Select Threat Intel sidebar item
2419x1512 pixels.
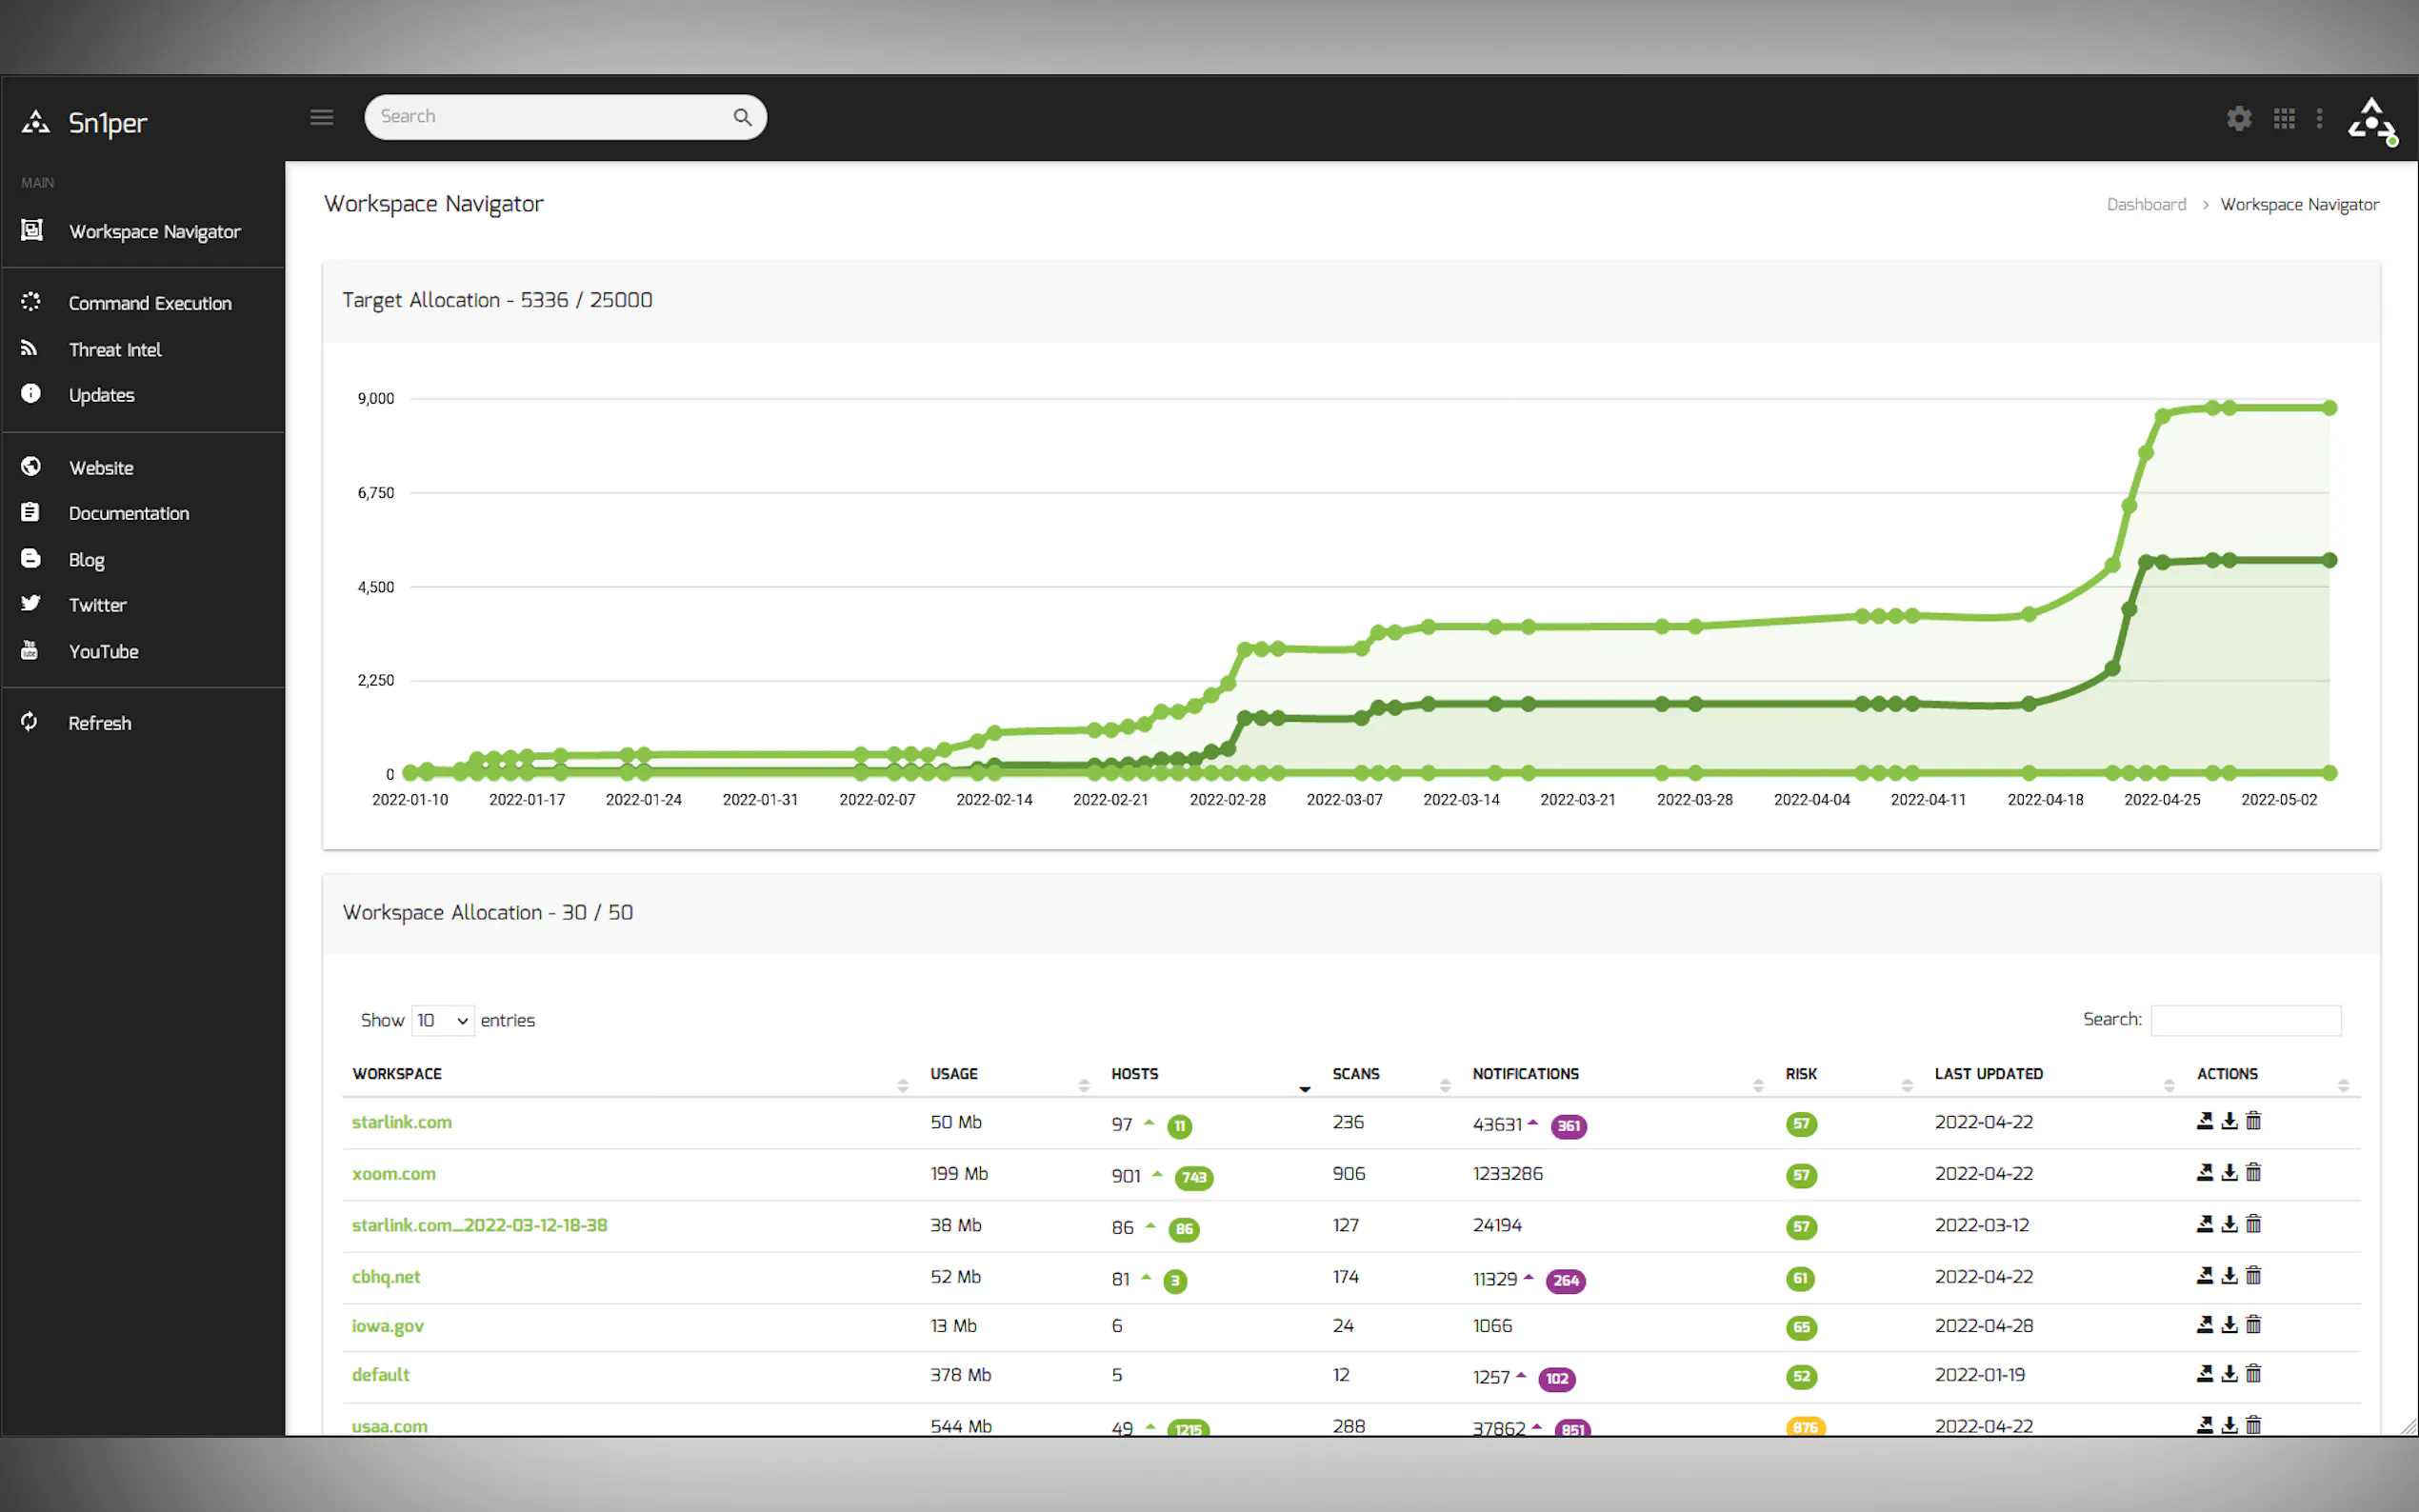tap(115, 350)
